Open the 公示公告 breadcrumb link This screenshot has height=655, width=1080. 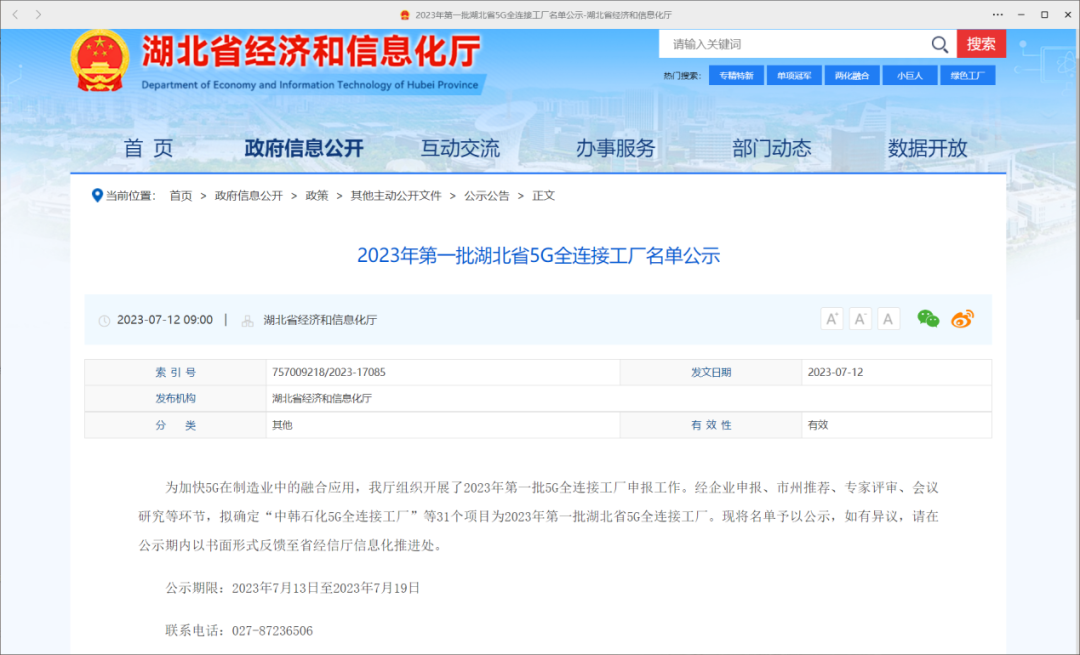487,195
